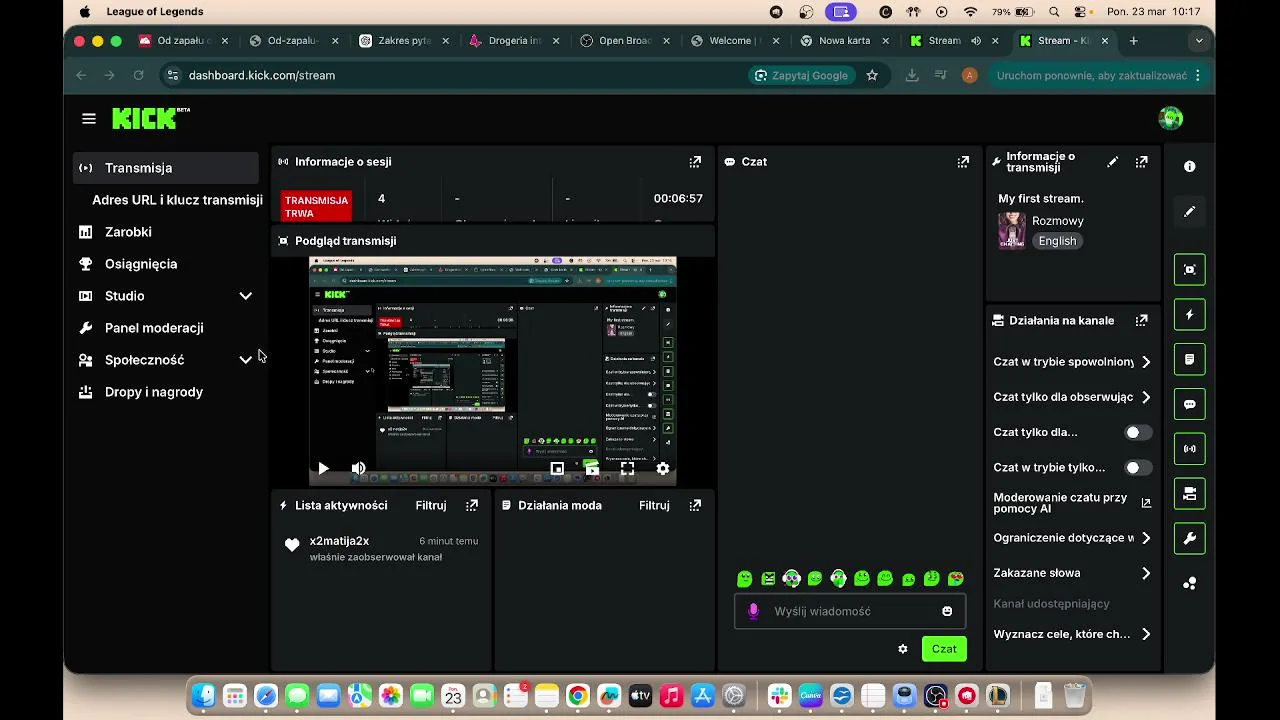Click 'Uruchom ponownie, aby zaktualizować'
1280x720 pixels.
[1098, 75]
